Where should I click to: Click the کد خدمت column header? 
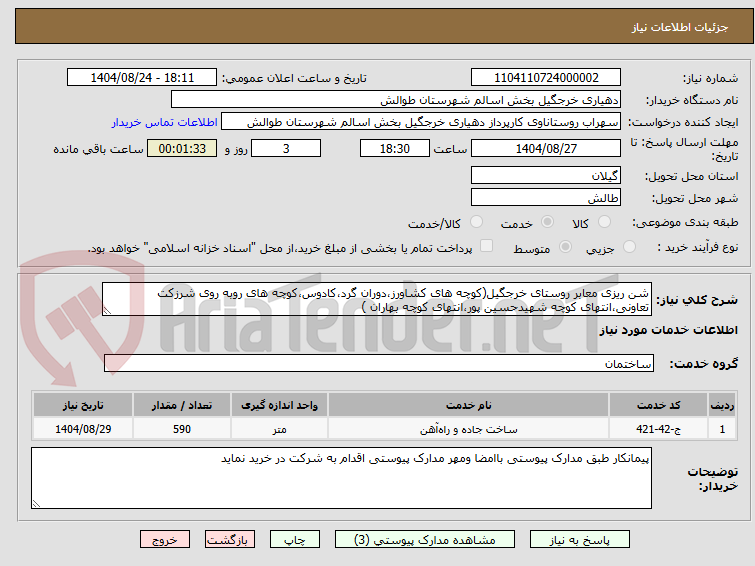pyautogui.click(x=658, y=405)
